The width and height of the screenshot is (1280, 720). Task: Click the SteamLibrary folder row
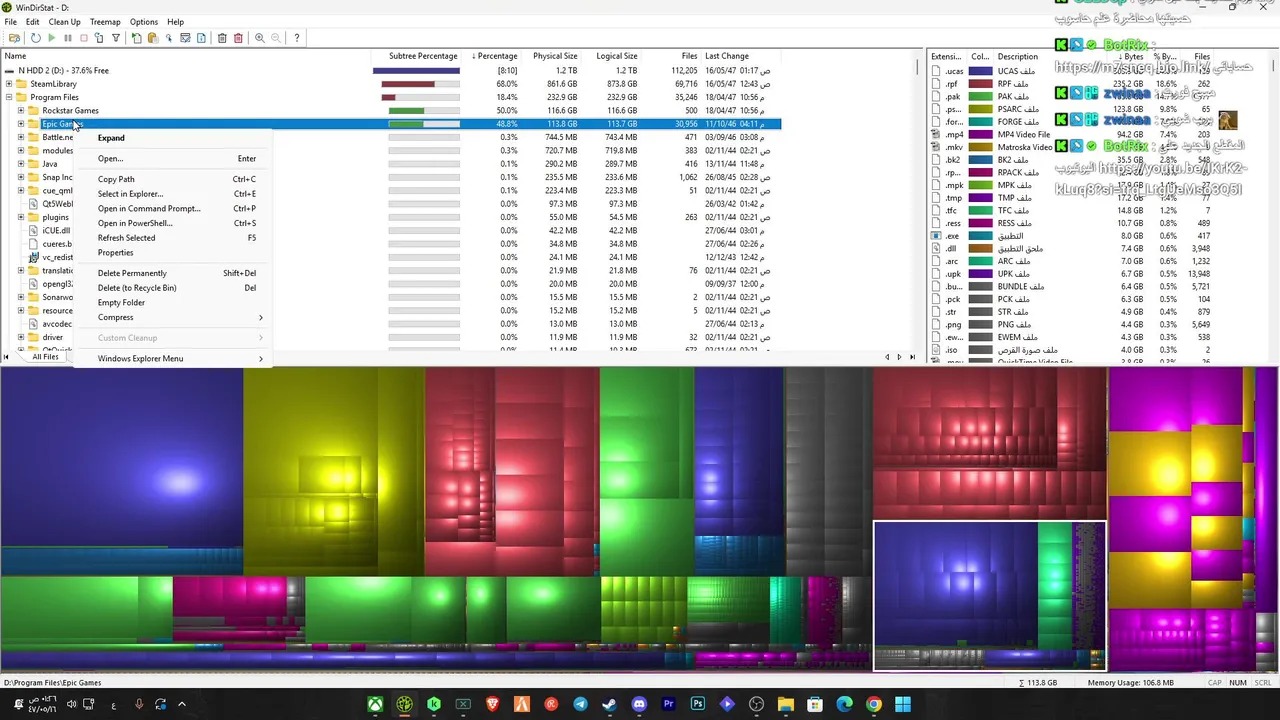pos(390,84)
